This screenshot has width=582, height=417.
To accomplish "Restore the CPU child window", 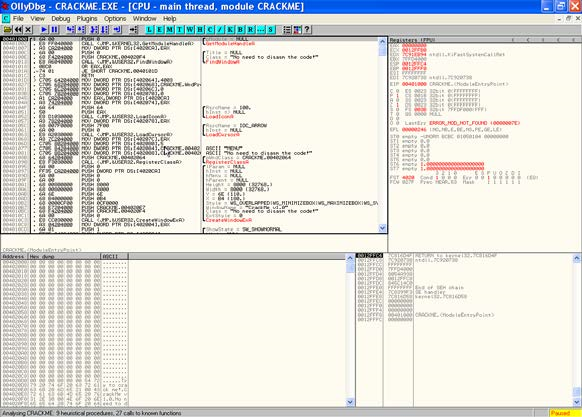I will point(568,19).
